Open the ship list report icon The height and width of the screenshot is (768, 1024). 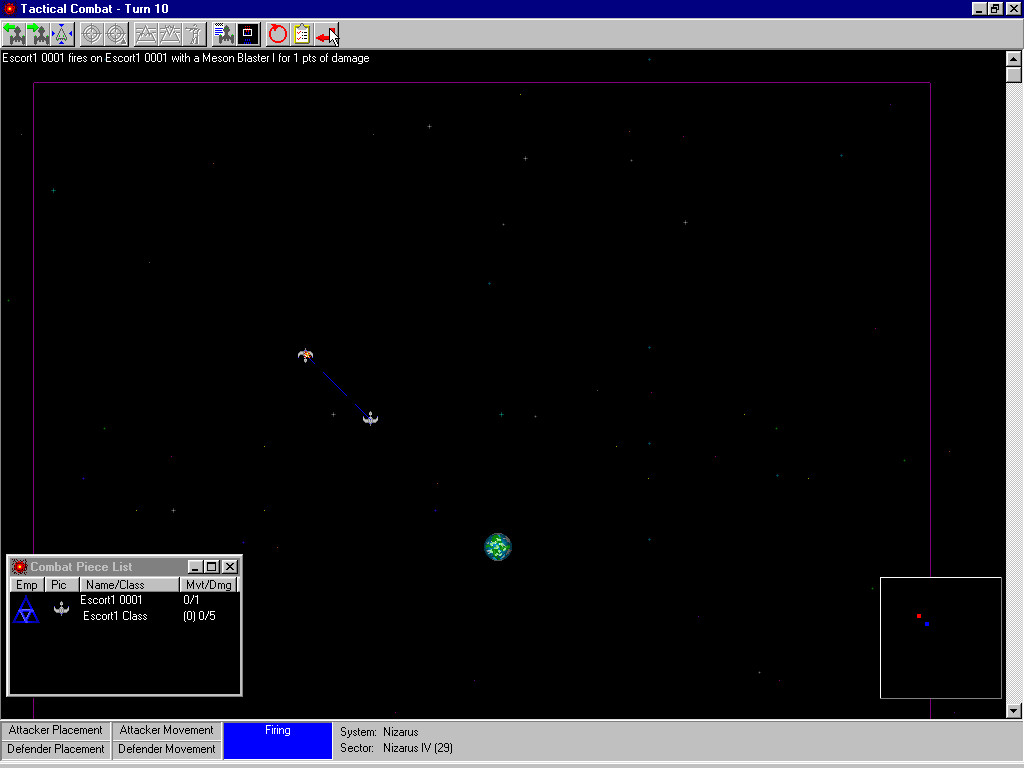point(224,34)
